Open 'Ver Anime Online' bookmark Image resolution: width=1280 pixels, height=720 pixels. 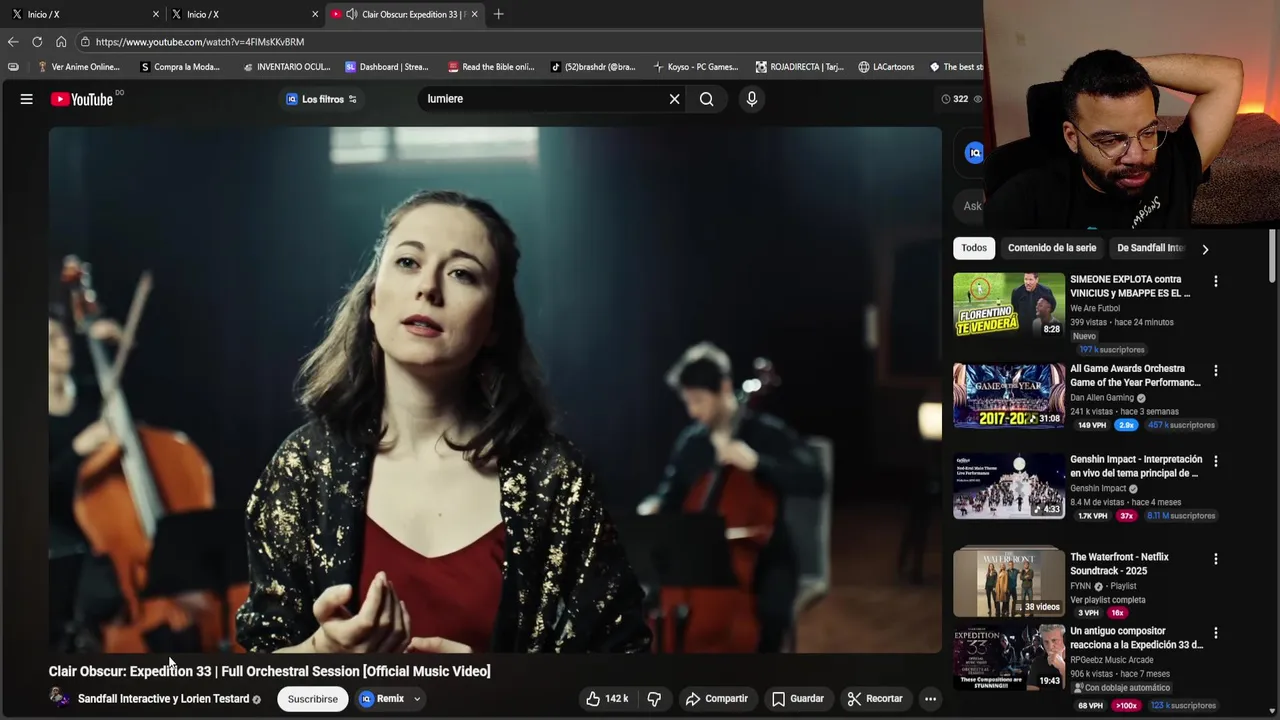78,67
